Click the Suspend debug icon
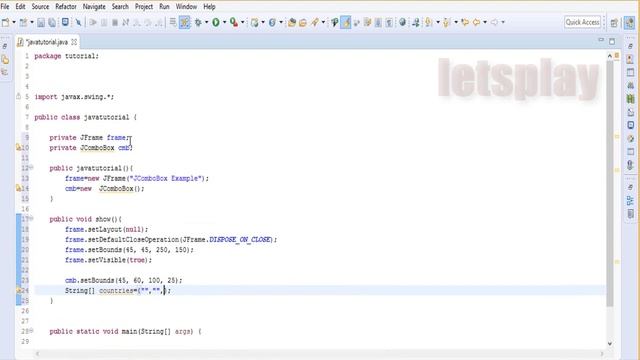The image size is (640, 360). pos(104,22)
